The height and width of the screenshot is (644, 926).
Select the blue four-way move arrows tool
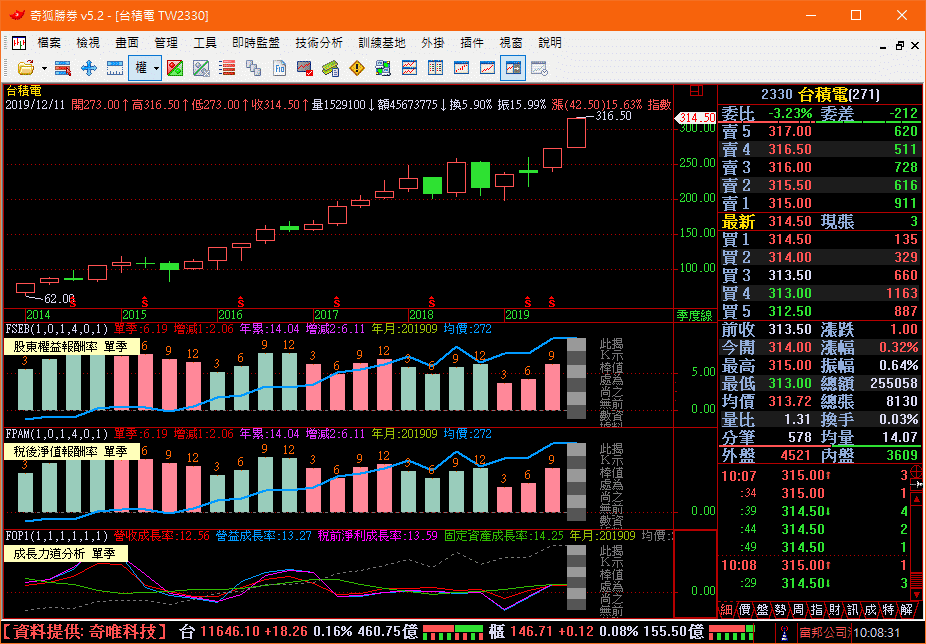89,69
